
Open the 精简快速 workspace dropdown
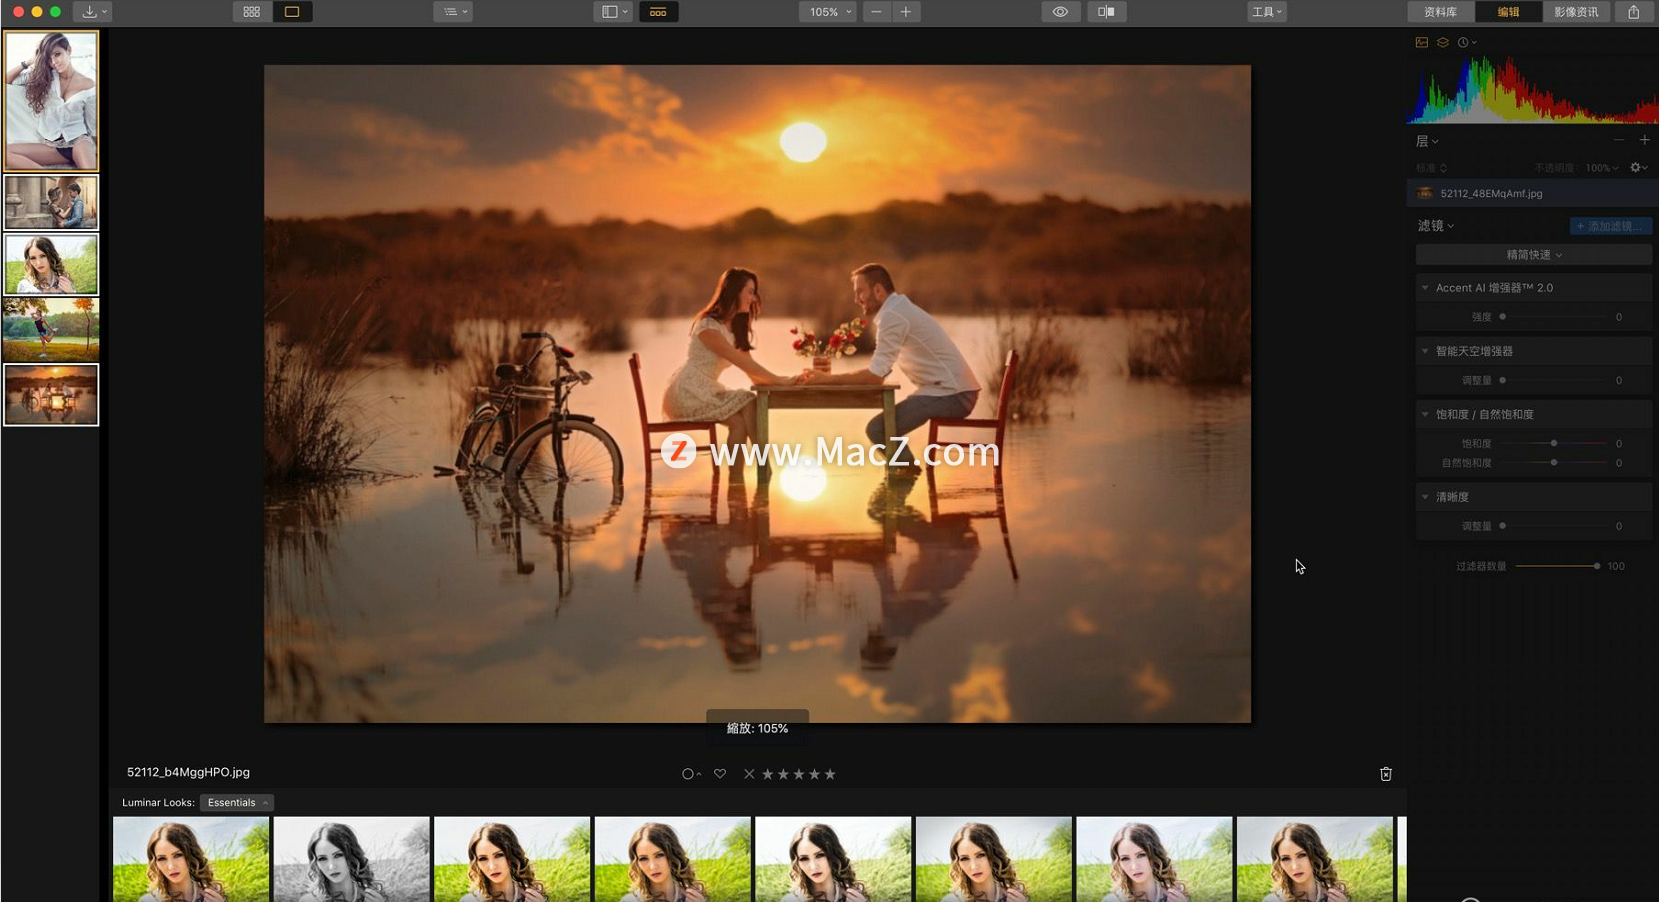click(1533, 255)
